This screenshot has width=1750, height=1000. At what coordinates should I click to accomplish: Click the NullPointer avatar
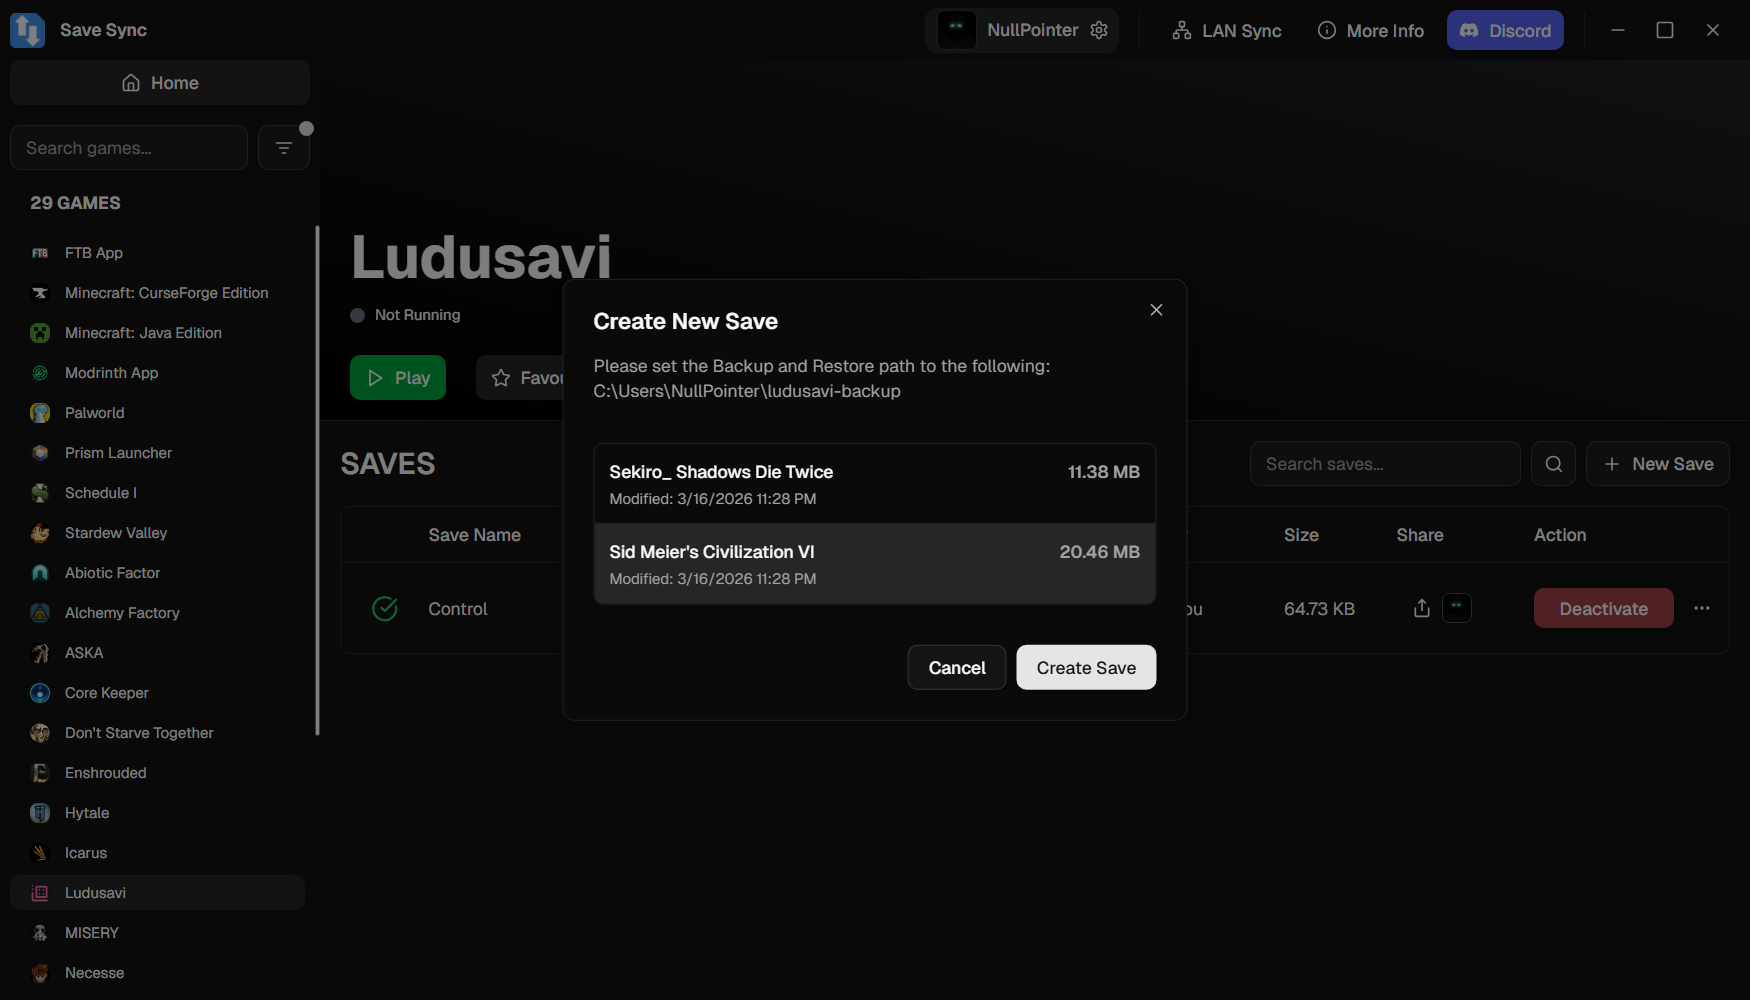[957, 30]
